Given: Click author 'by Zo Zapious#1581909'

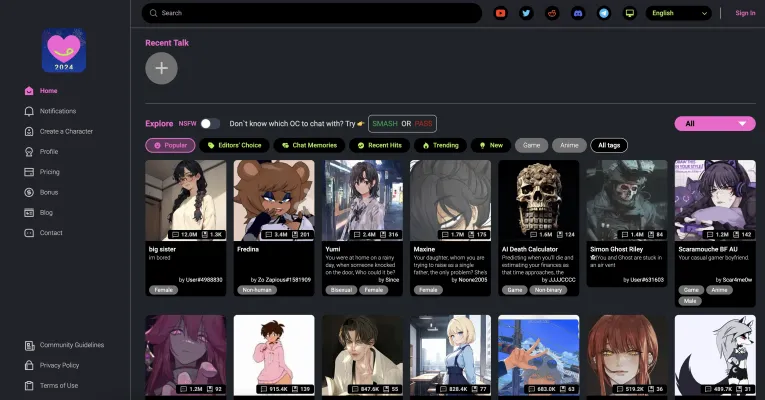Looking at the screenshot, I should click(281, 280).
